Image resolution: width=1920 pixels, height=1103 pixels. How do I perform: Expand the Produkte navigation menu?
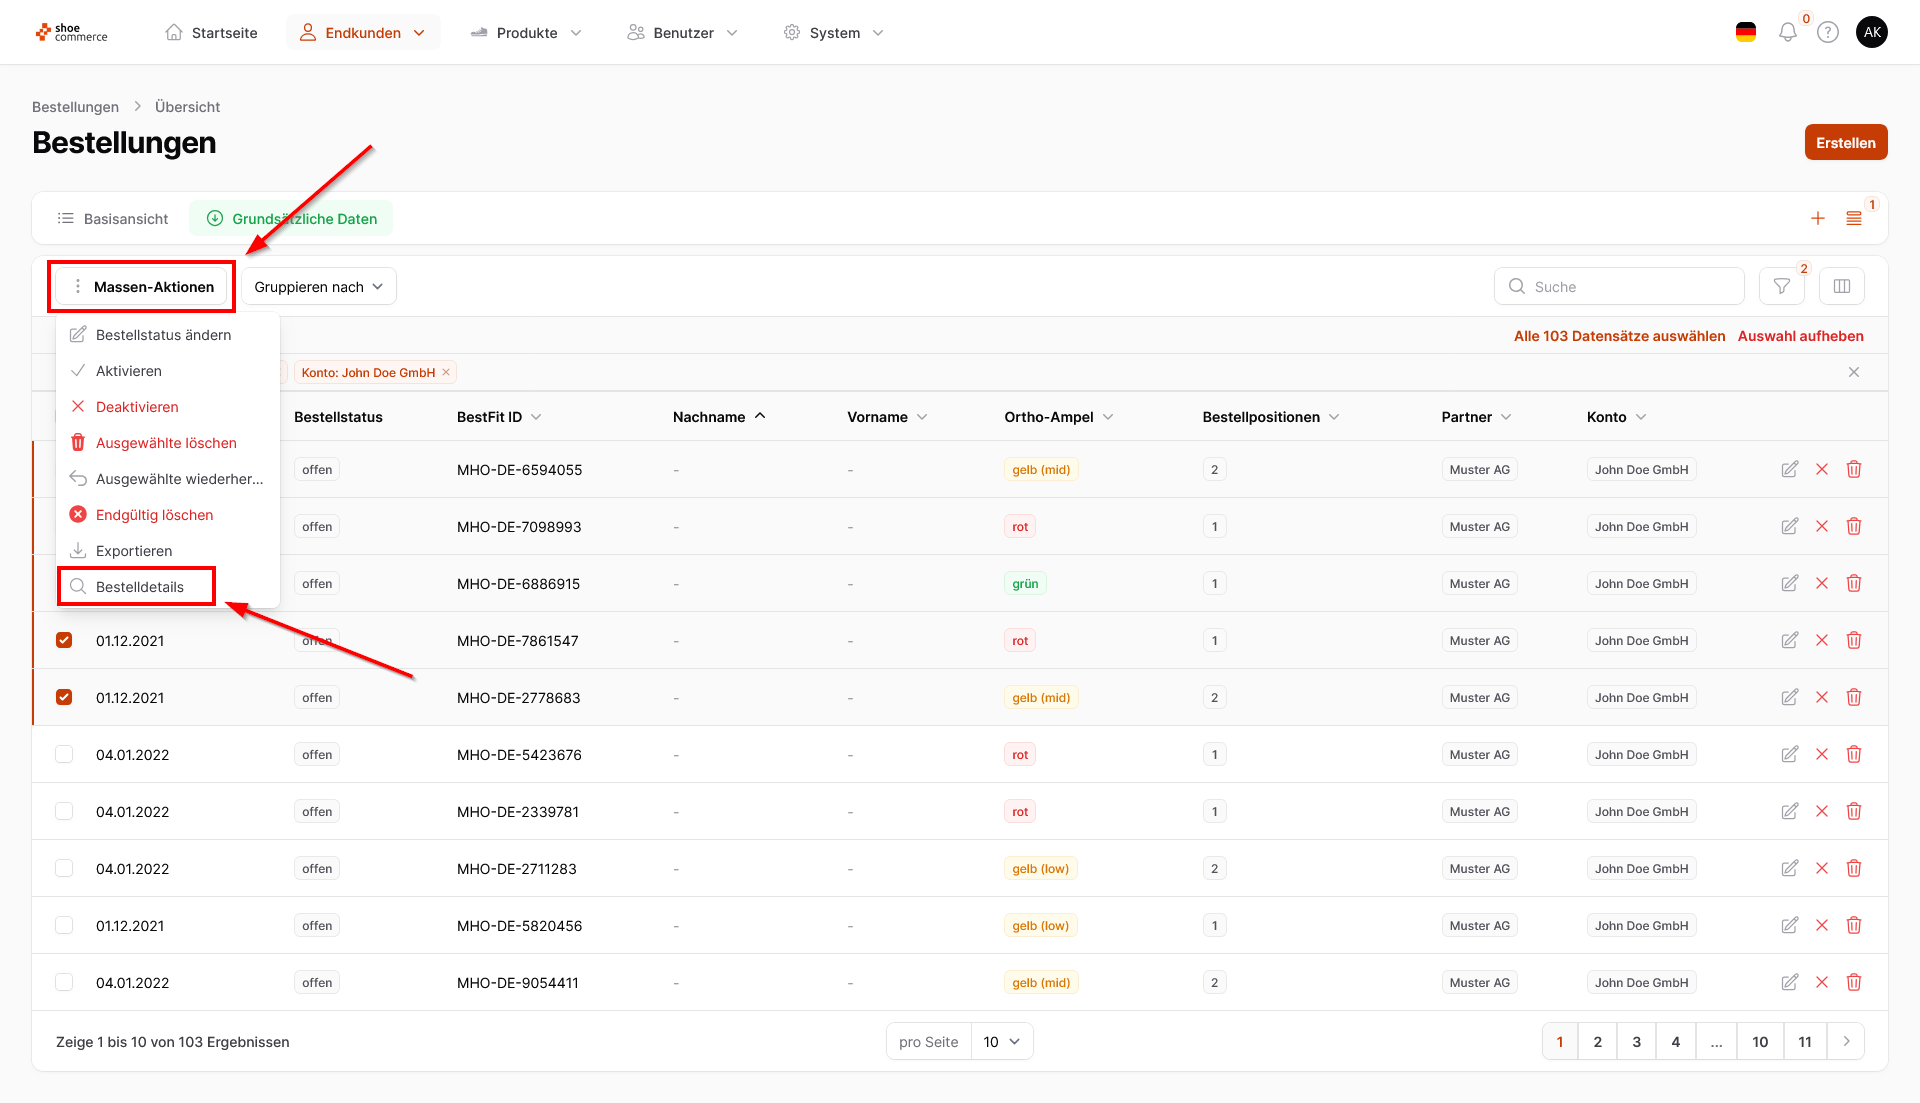[526, 33]
